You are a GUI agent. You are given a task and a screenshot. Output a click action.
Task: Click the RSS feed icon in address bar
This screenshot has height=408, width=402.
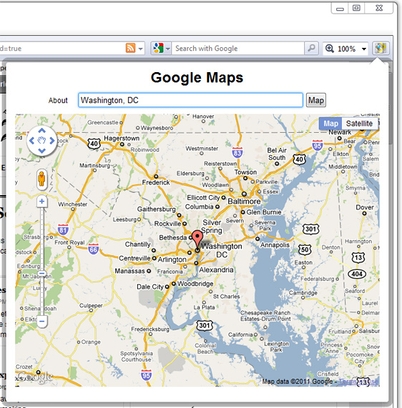[130, 48]
